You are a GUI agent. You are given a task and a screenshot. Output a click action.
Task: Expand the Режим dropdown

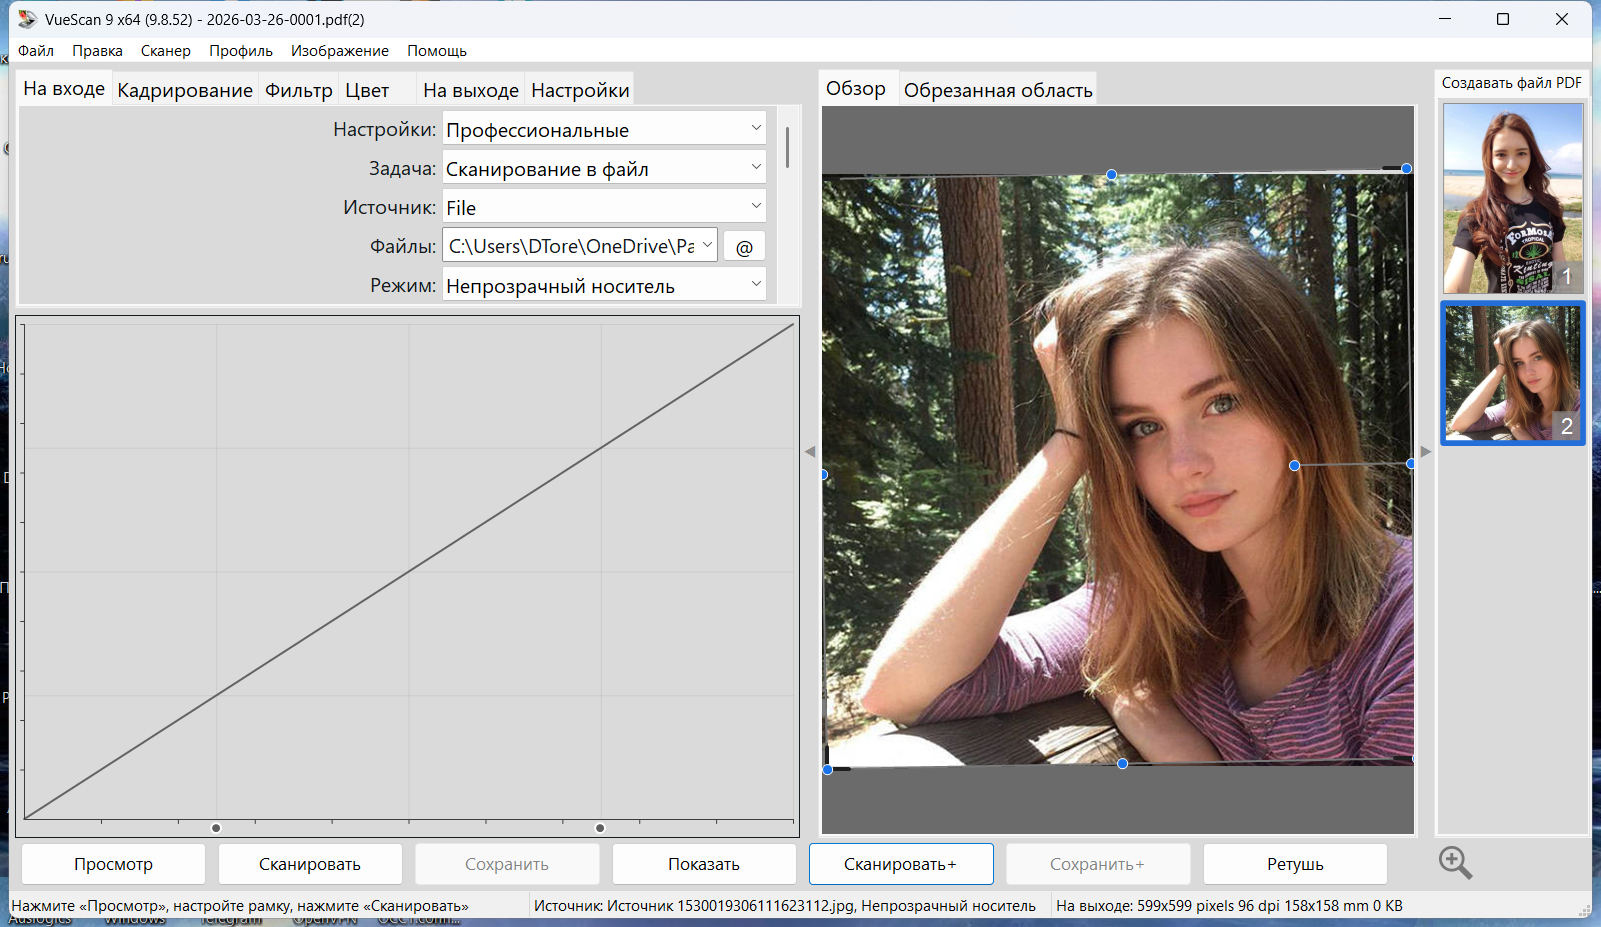(604, 286)
